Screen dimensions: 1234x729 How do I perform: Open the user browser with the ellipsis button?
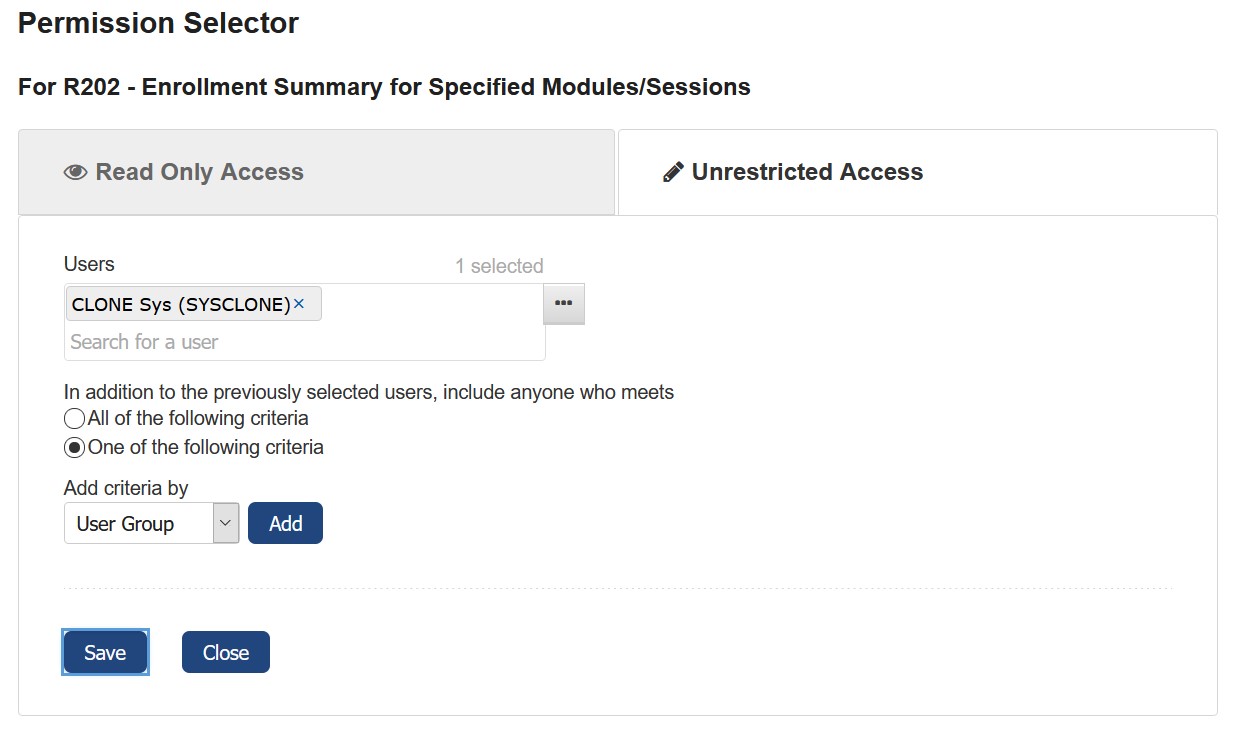pos(563,304)
